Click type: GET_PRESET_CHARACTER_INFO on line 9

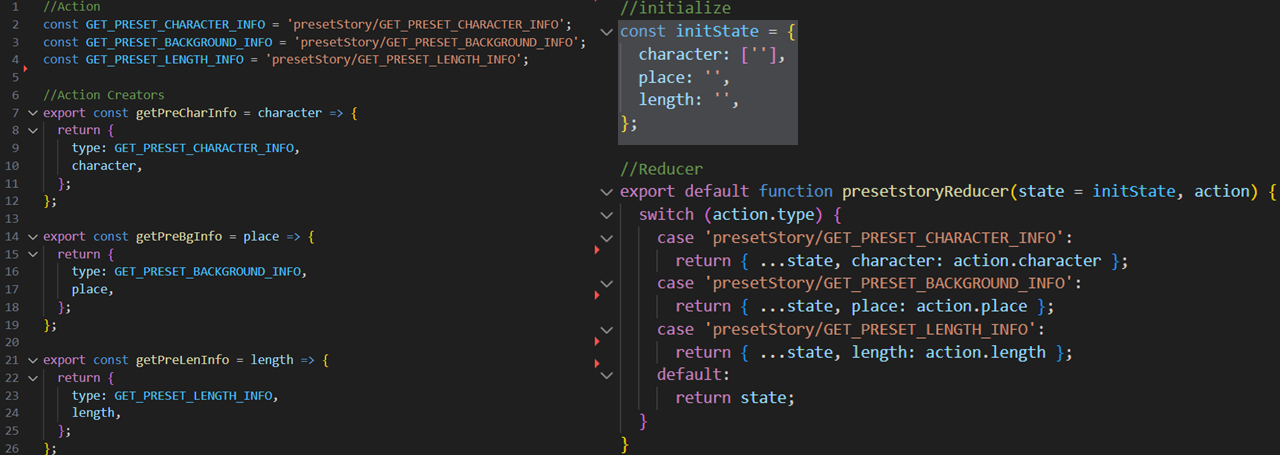185,148
